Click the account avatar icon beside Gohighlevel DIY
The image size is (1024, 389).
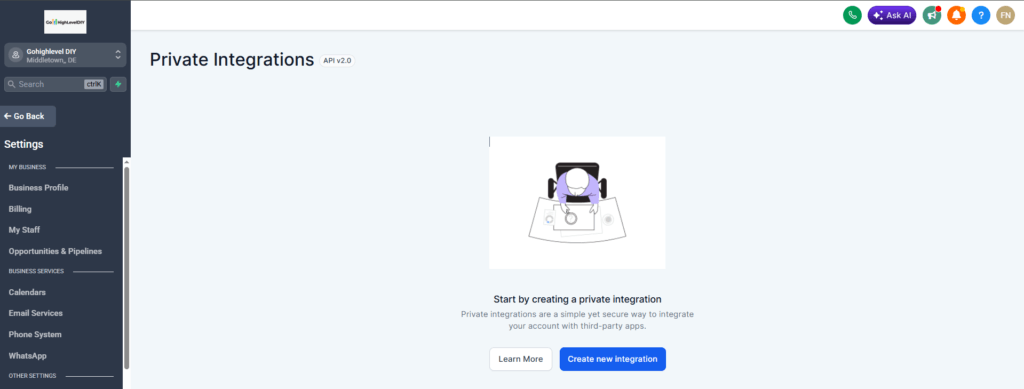point(15,55)
